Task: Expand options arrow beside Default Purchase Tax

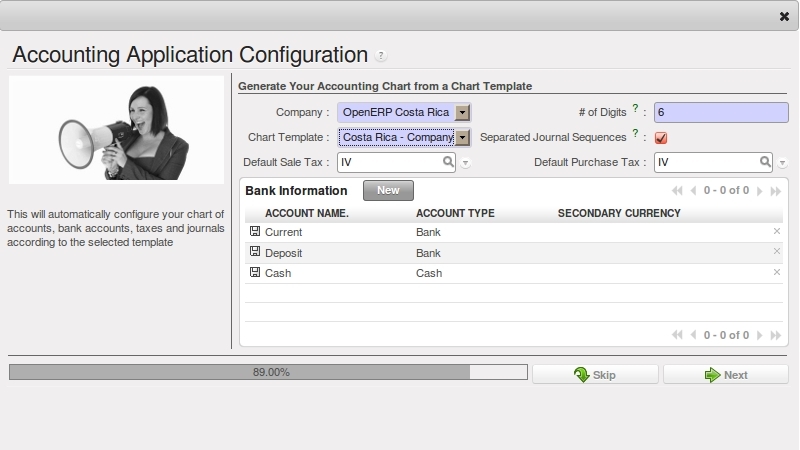Action: coord(783,163)
